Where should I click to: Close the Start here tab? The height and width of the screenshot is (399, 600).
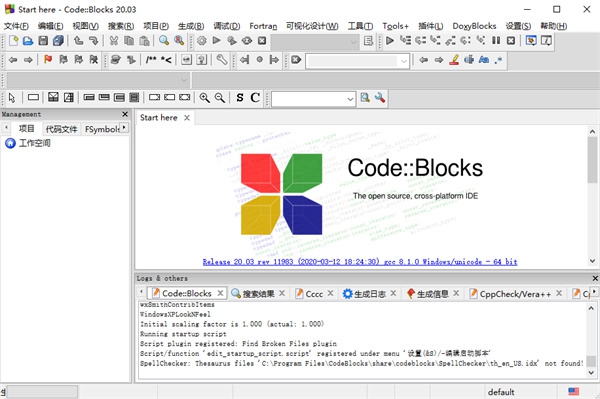pyautogui.click(x=187, y=118)
